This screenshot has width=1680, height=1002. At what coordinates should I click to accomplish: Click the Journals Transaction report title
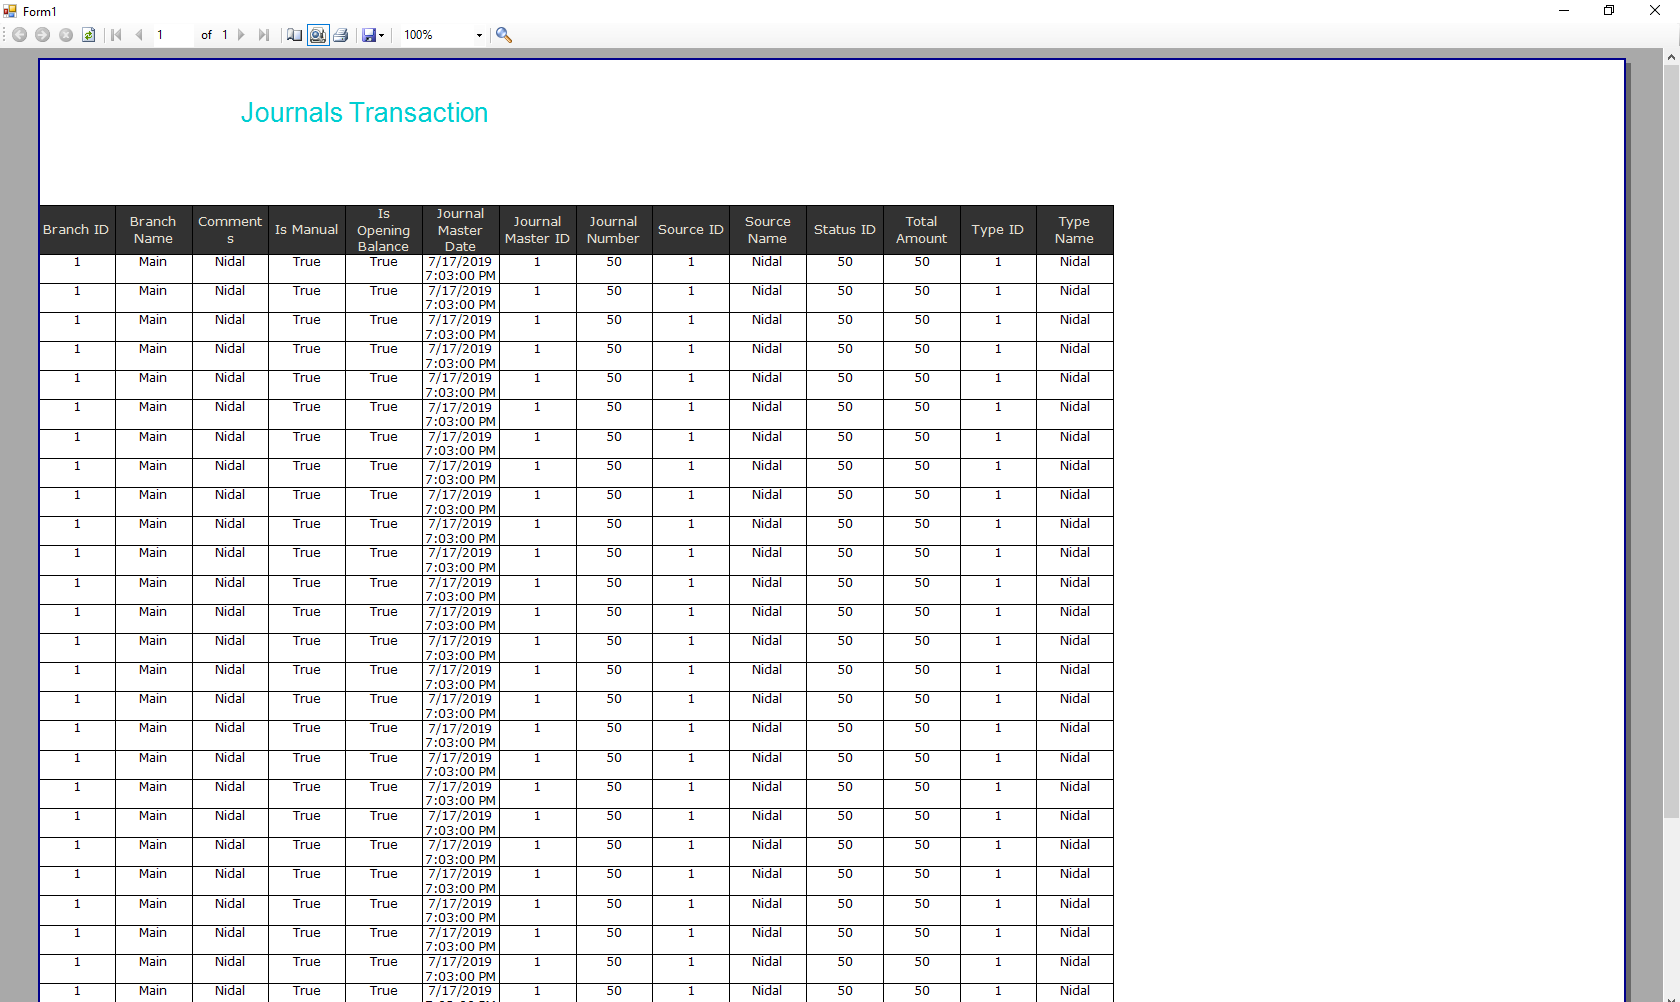point(365,113)
